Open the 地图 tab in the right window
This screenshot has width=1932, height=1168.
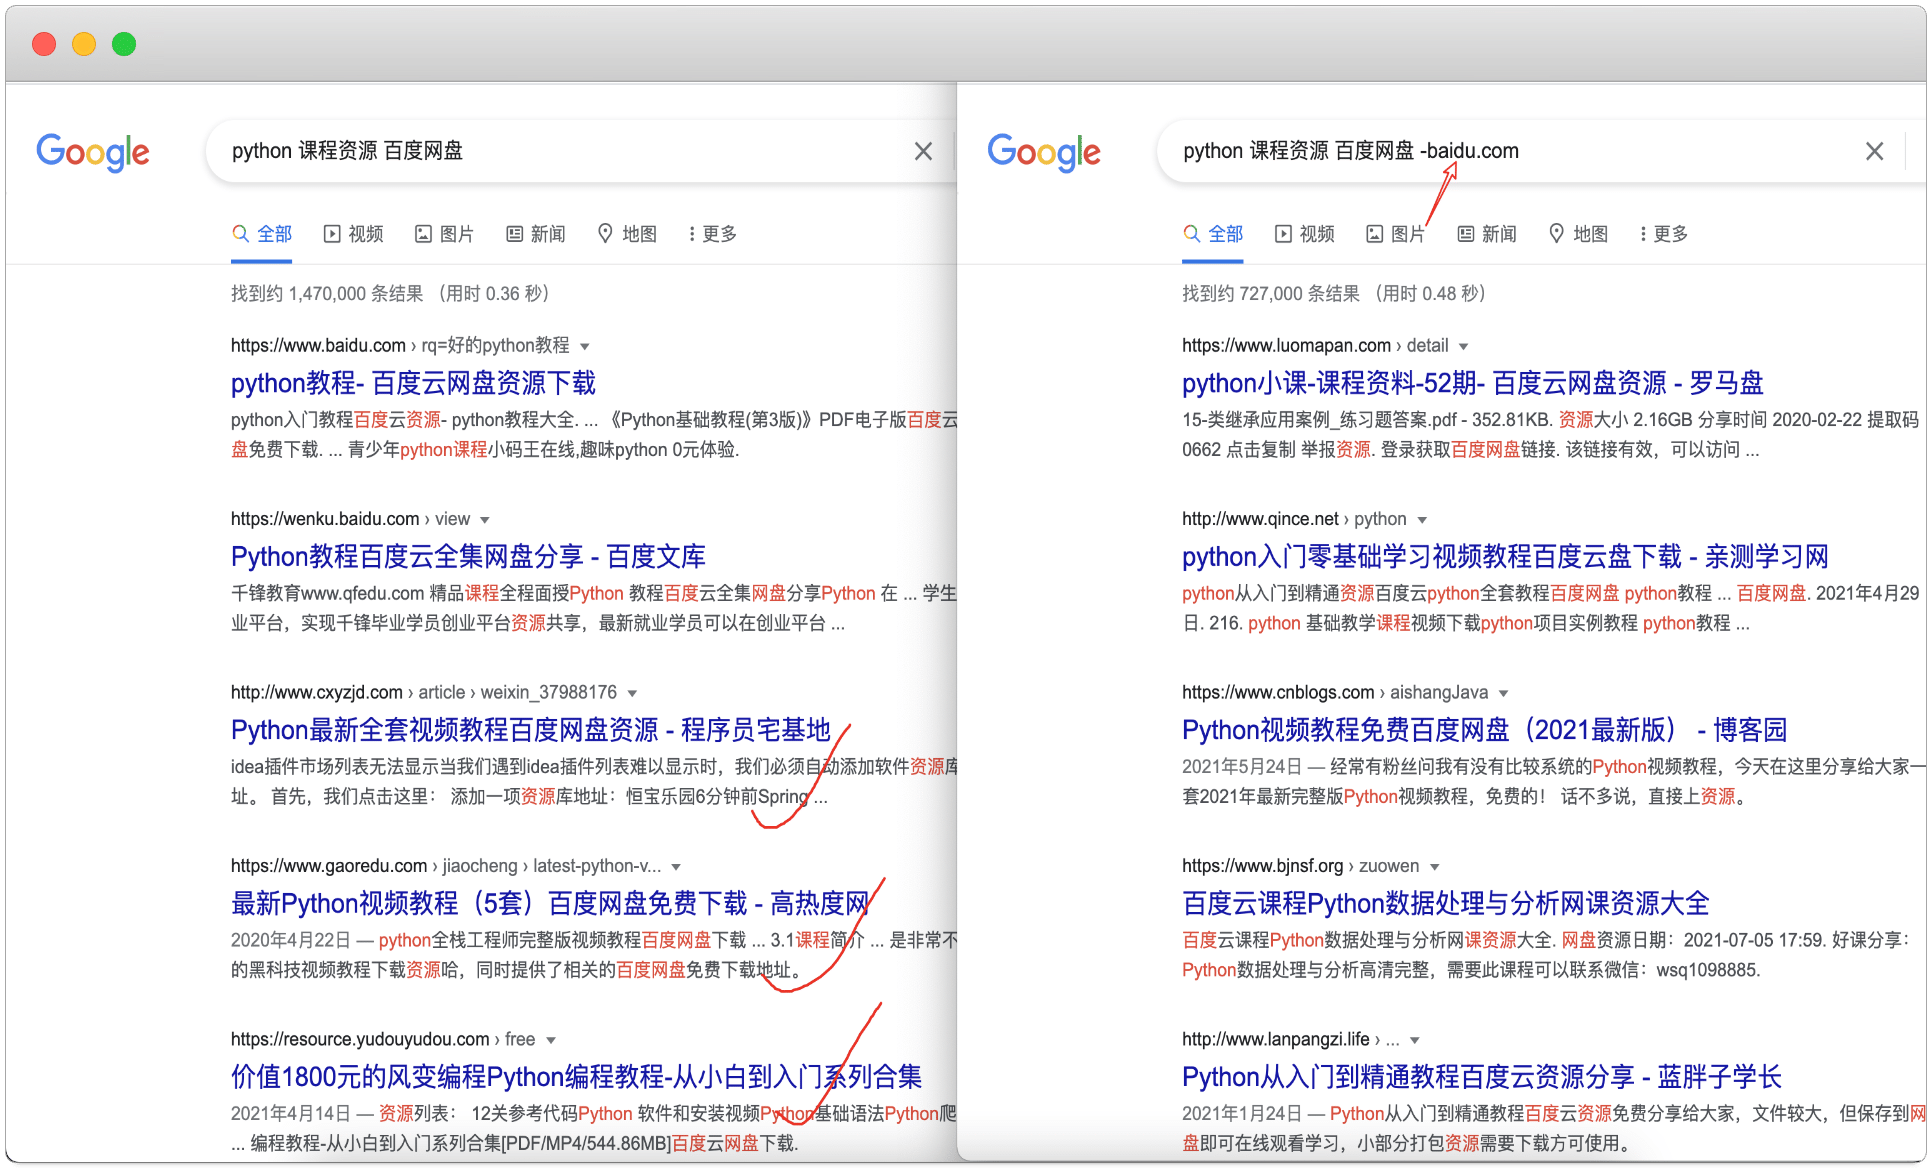coord(1578,234)
